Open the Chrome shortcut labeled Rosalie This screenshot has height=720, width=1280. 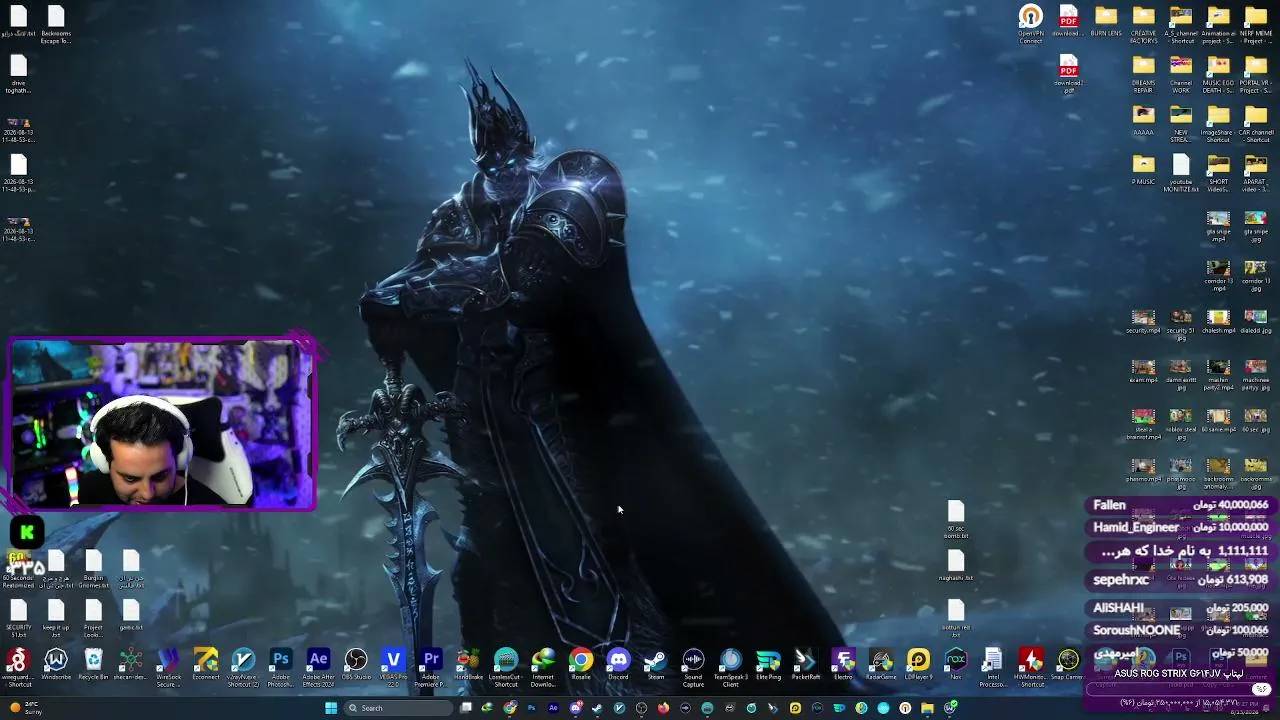point(581,666)
